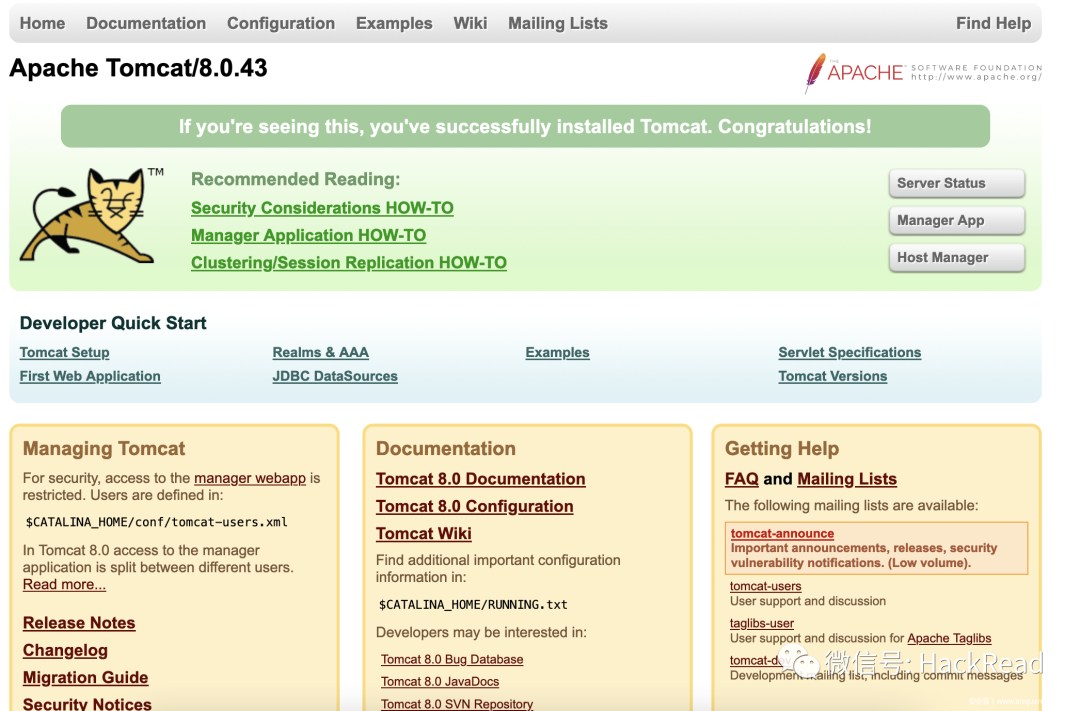Click the Tomcat cat logo
Viewport: 1080px width, 711px height.
[x=92, y=215]
